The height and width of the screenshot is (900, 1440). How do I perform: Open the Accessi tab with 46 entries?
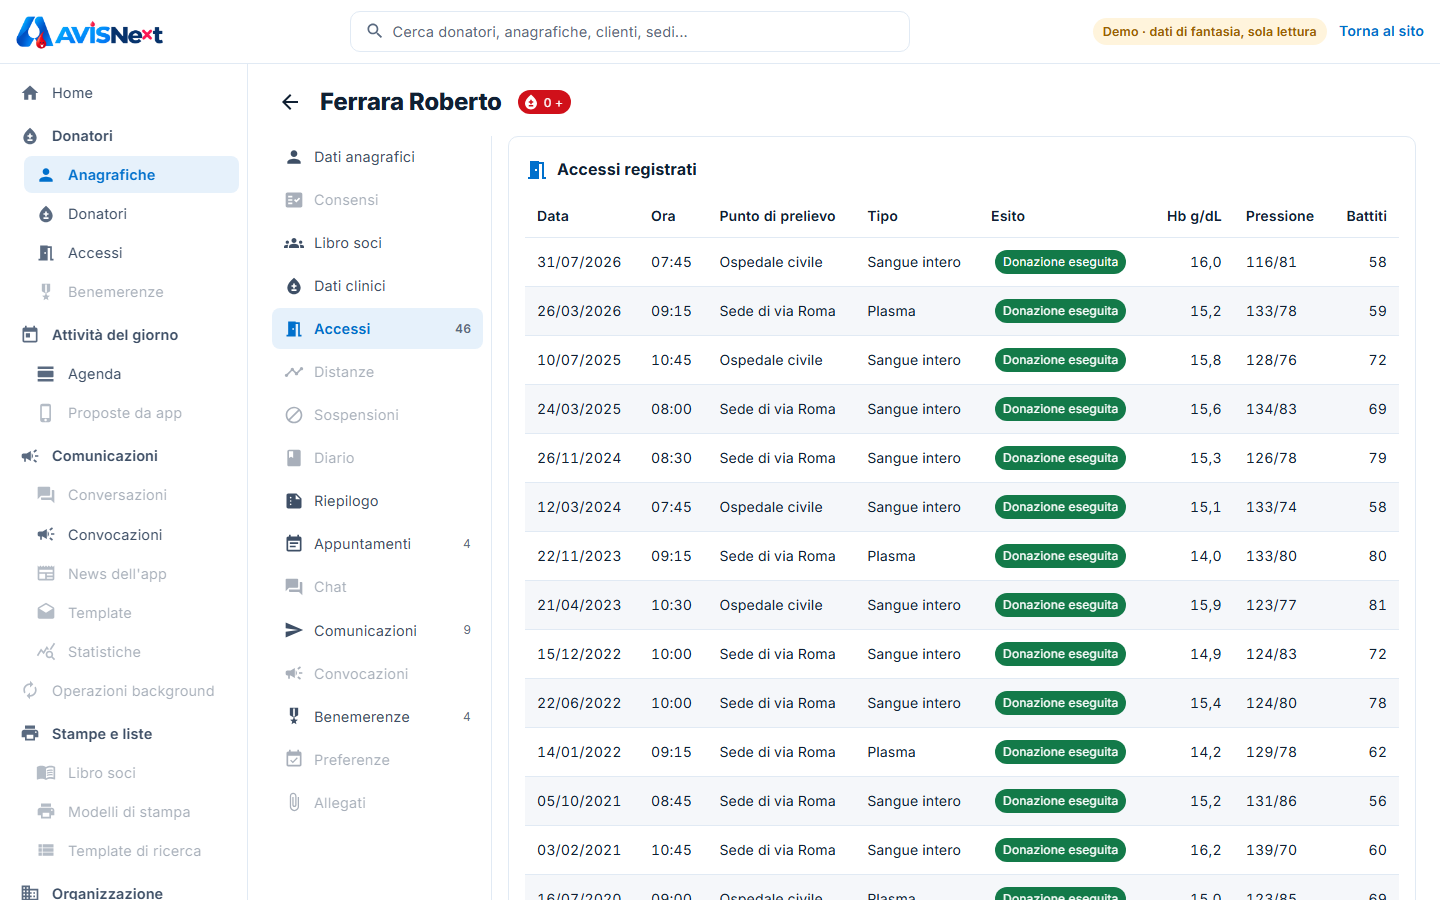coord(377,329)
